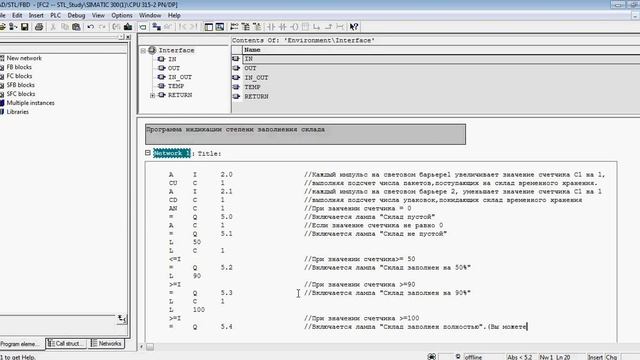
Task: Click the Name column header
Action: tap(441, 50)
